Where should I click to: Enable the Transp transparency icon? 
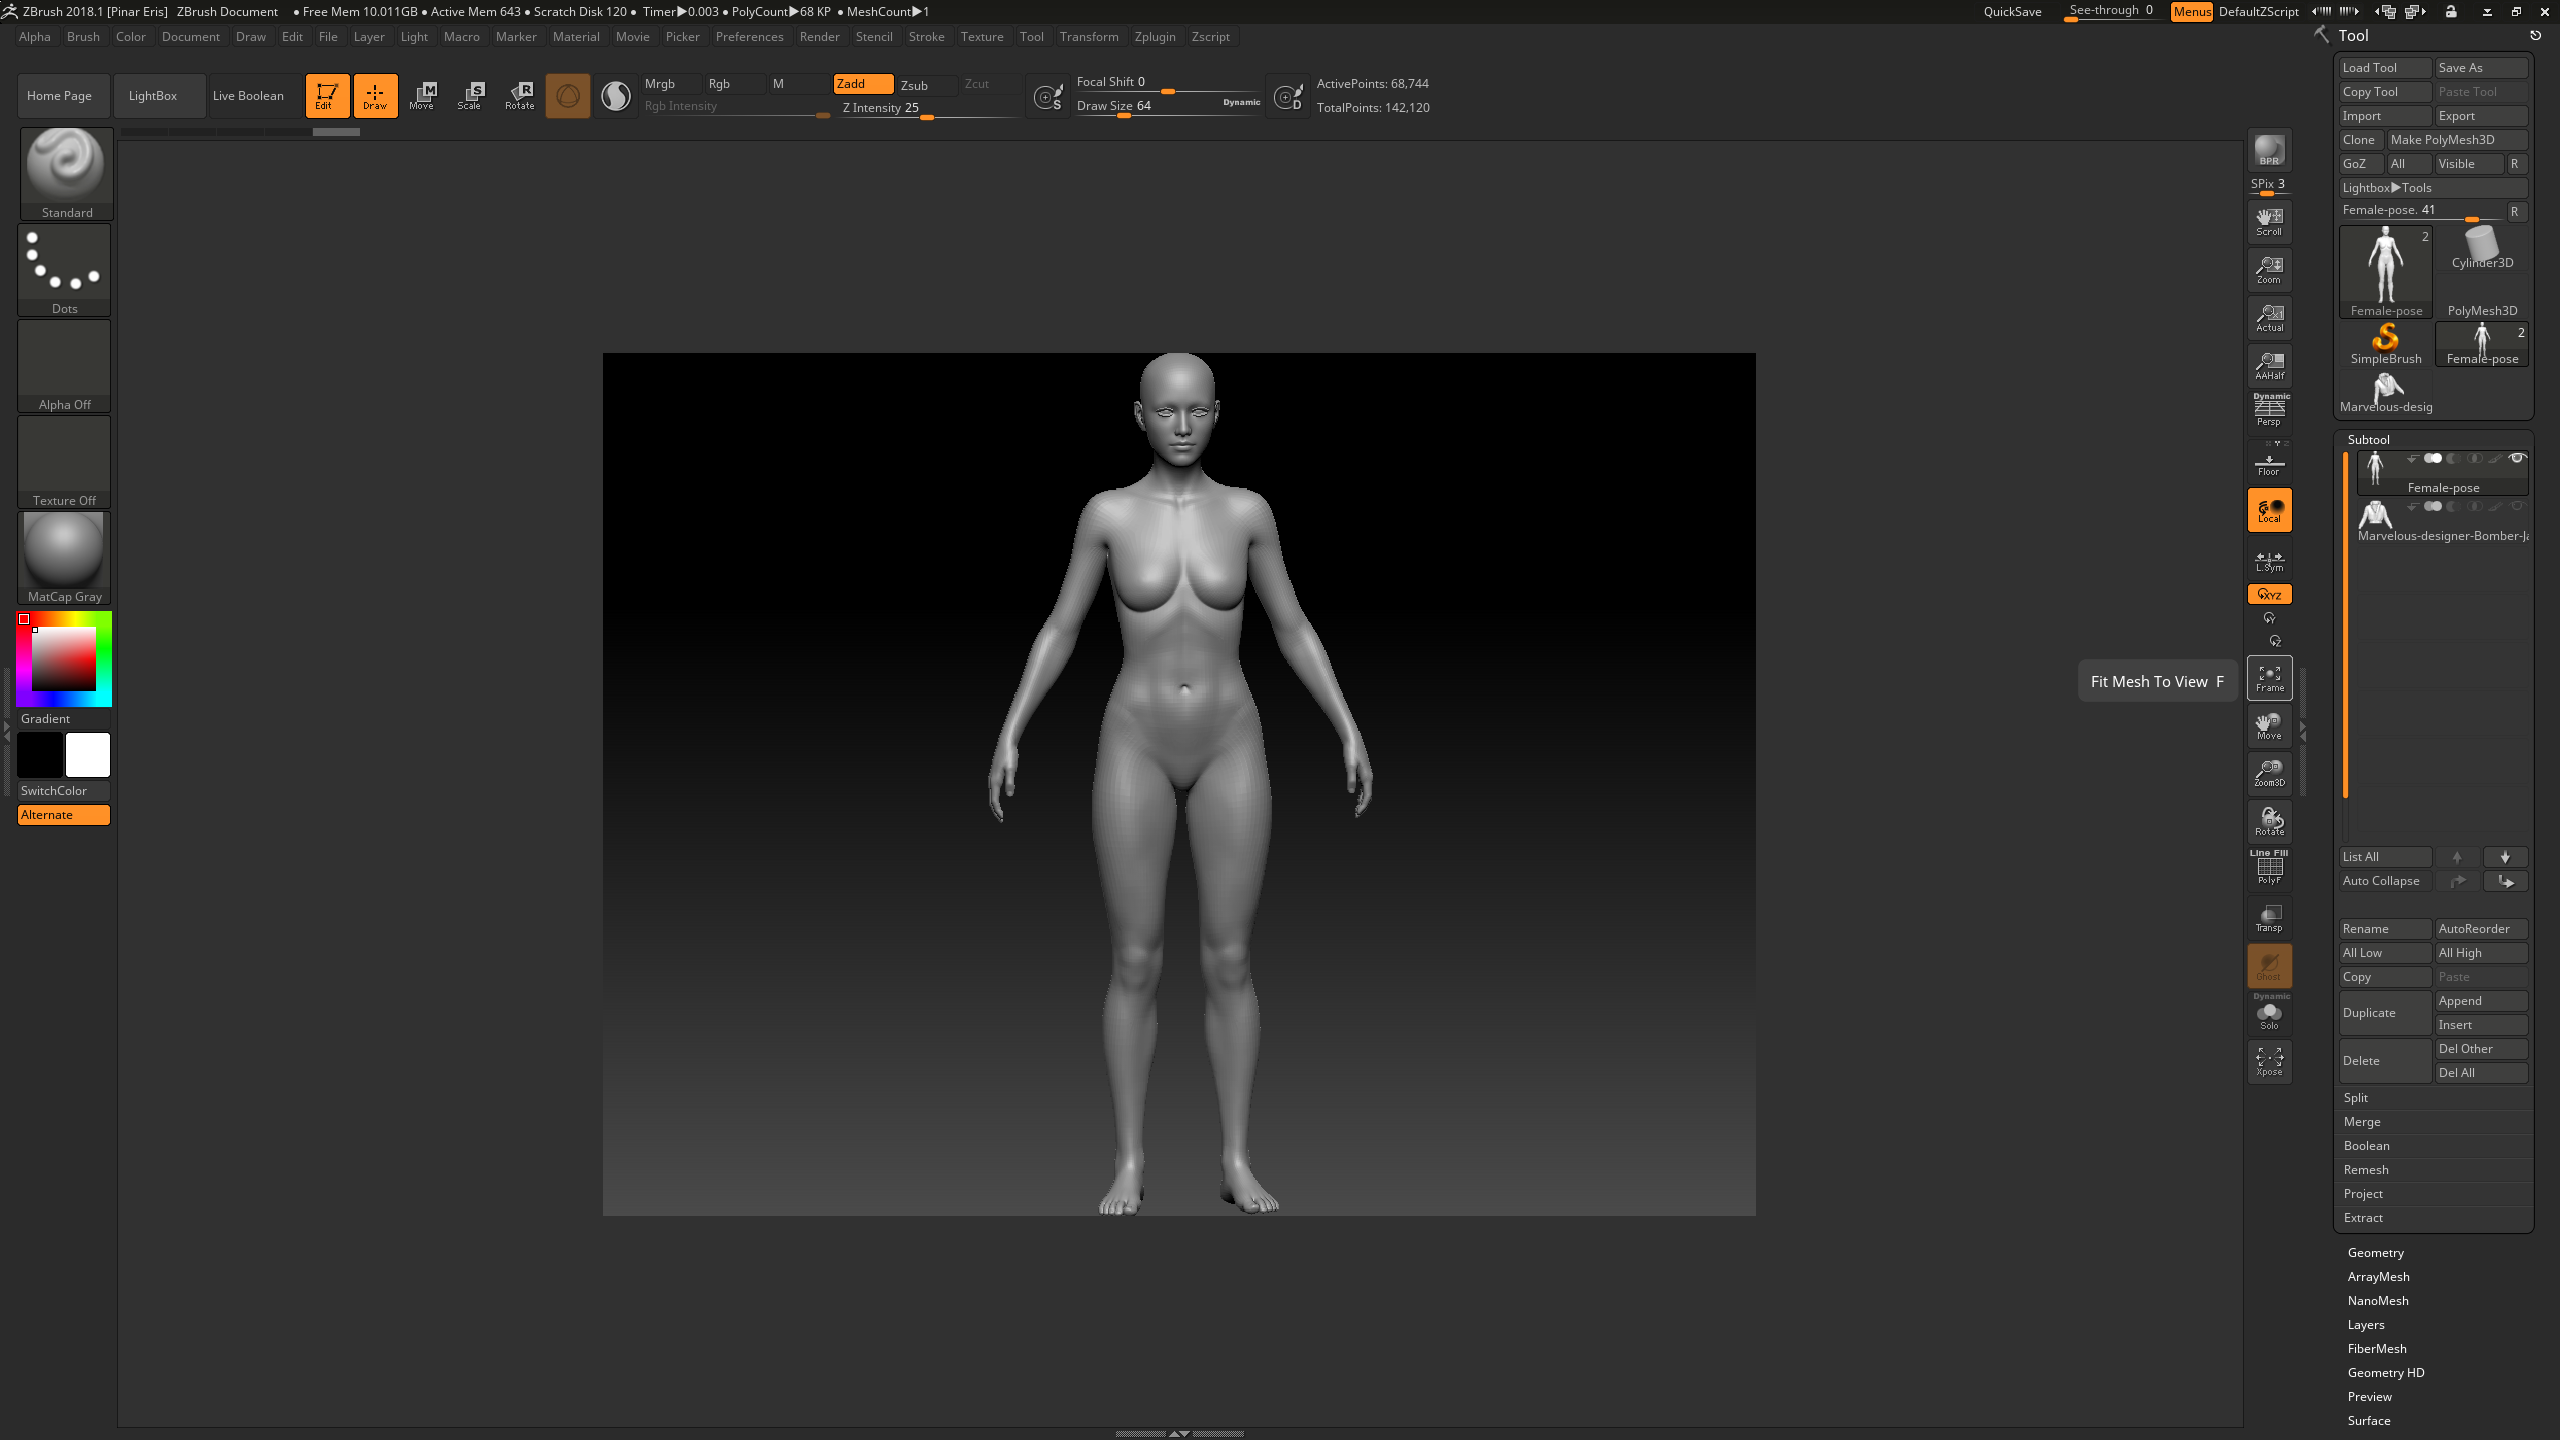click(2269, 918)
